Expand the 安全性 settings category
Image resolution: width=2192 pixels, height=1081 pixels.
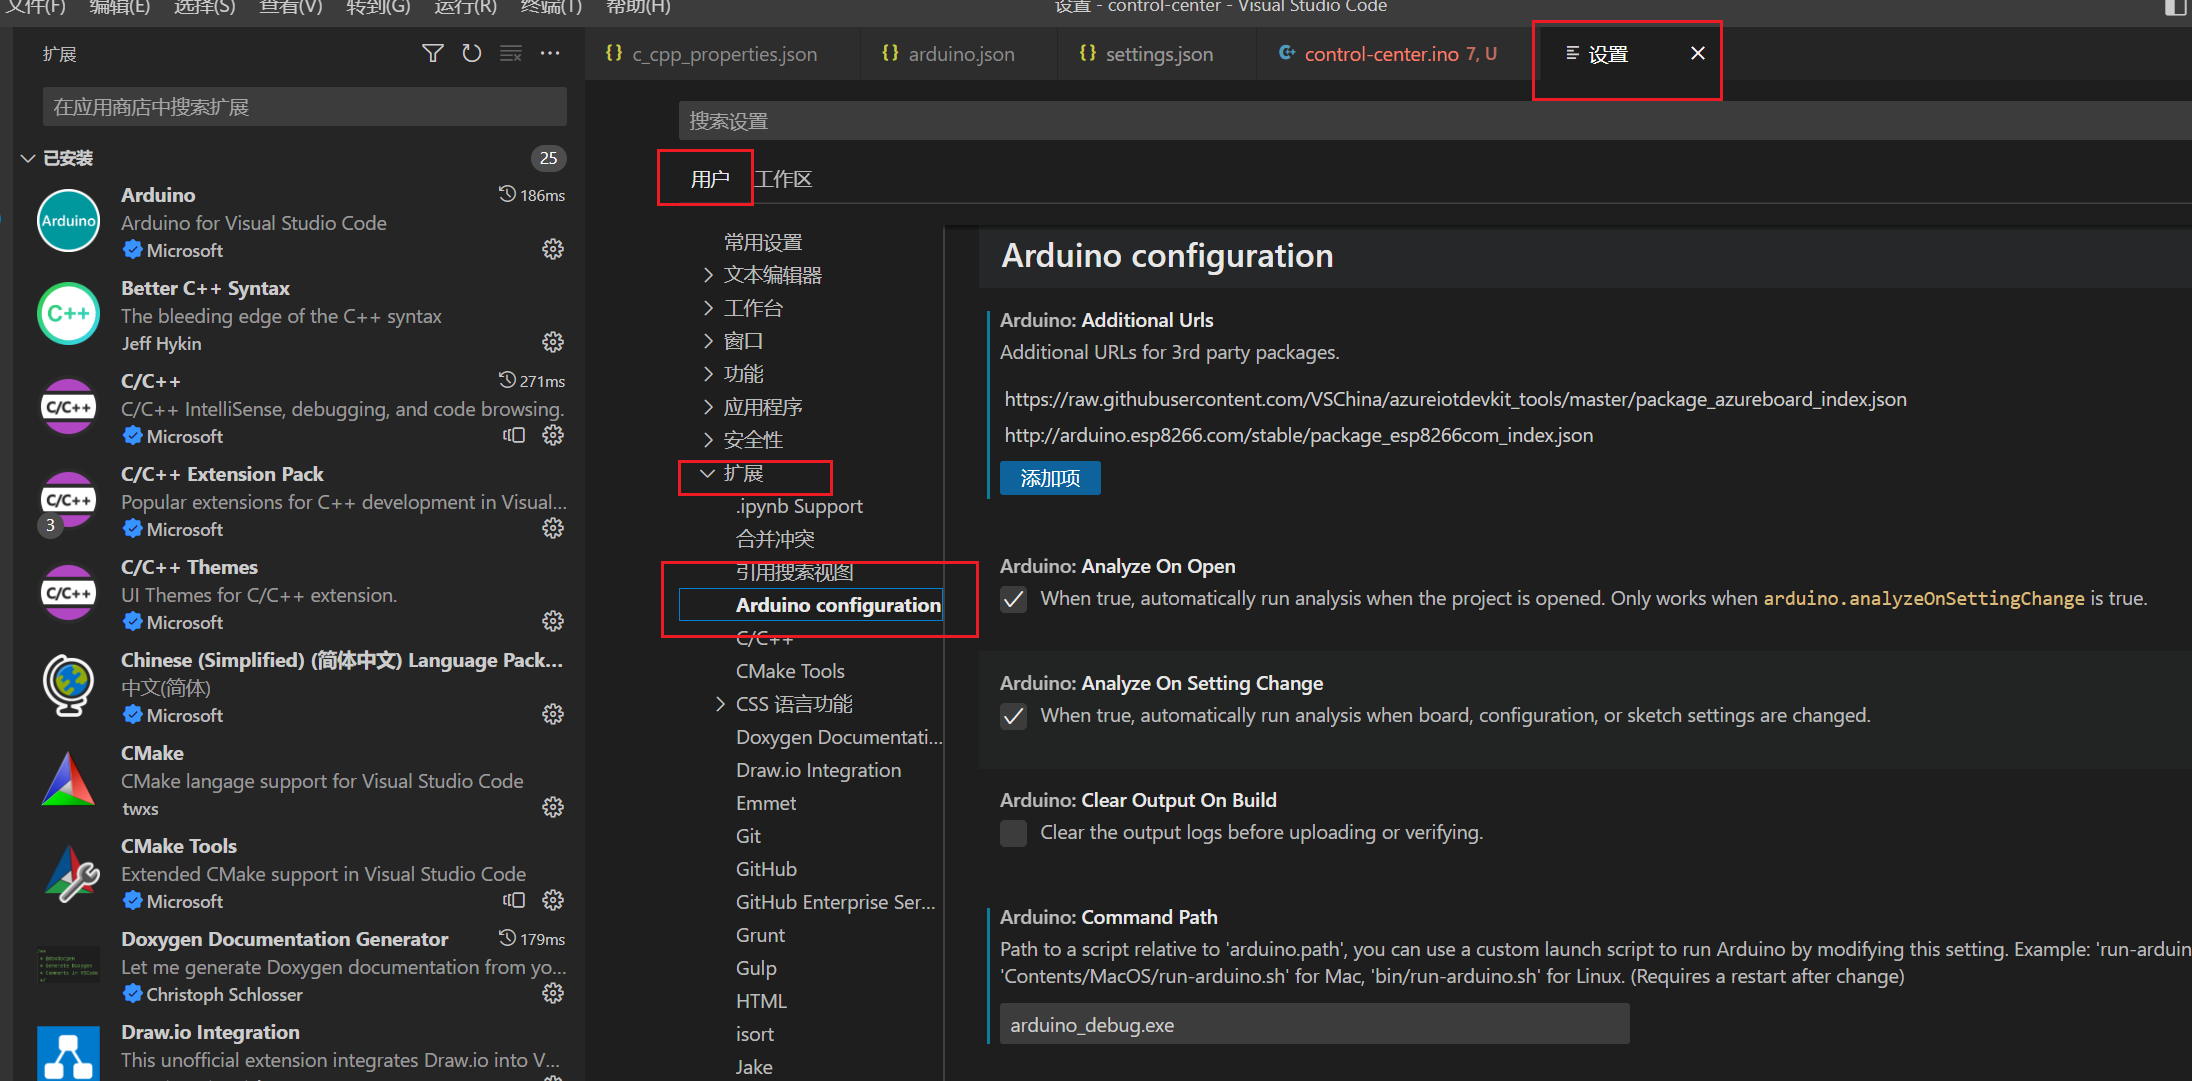(x=708, y=440)
